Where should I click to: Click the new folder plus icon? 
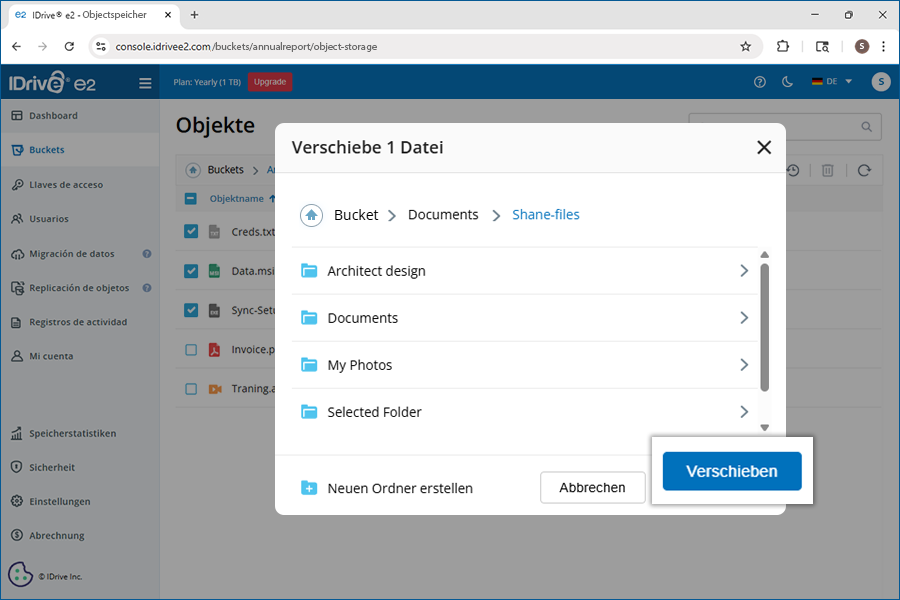pos(309,488)
